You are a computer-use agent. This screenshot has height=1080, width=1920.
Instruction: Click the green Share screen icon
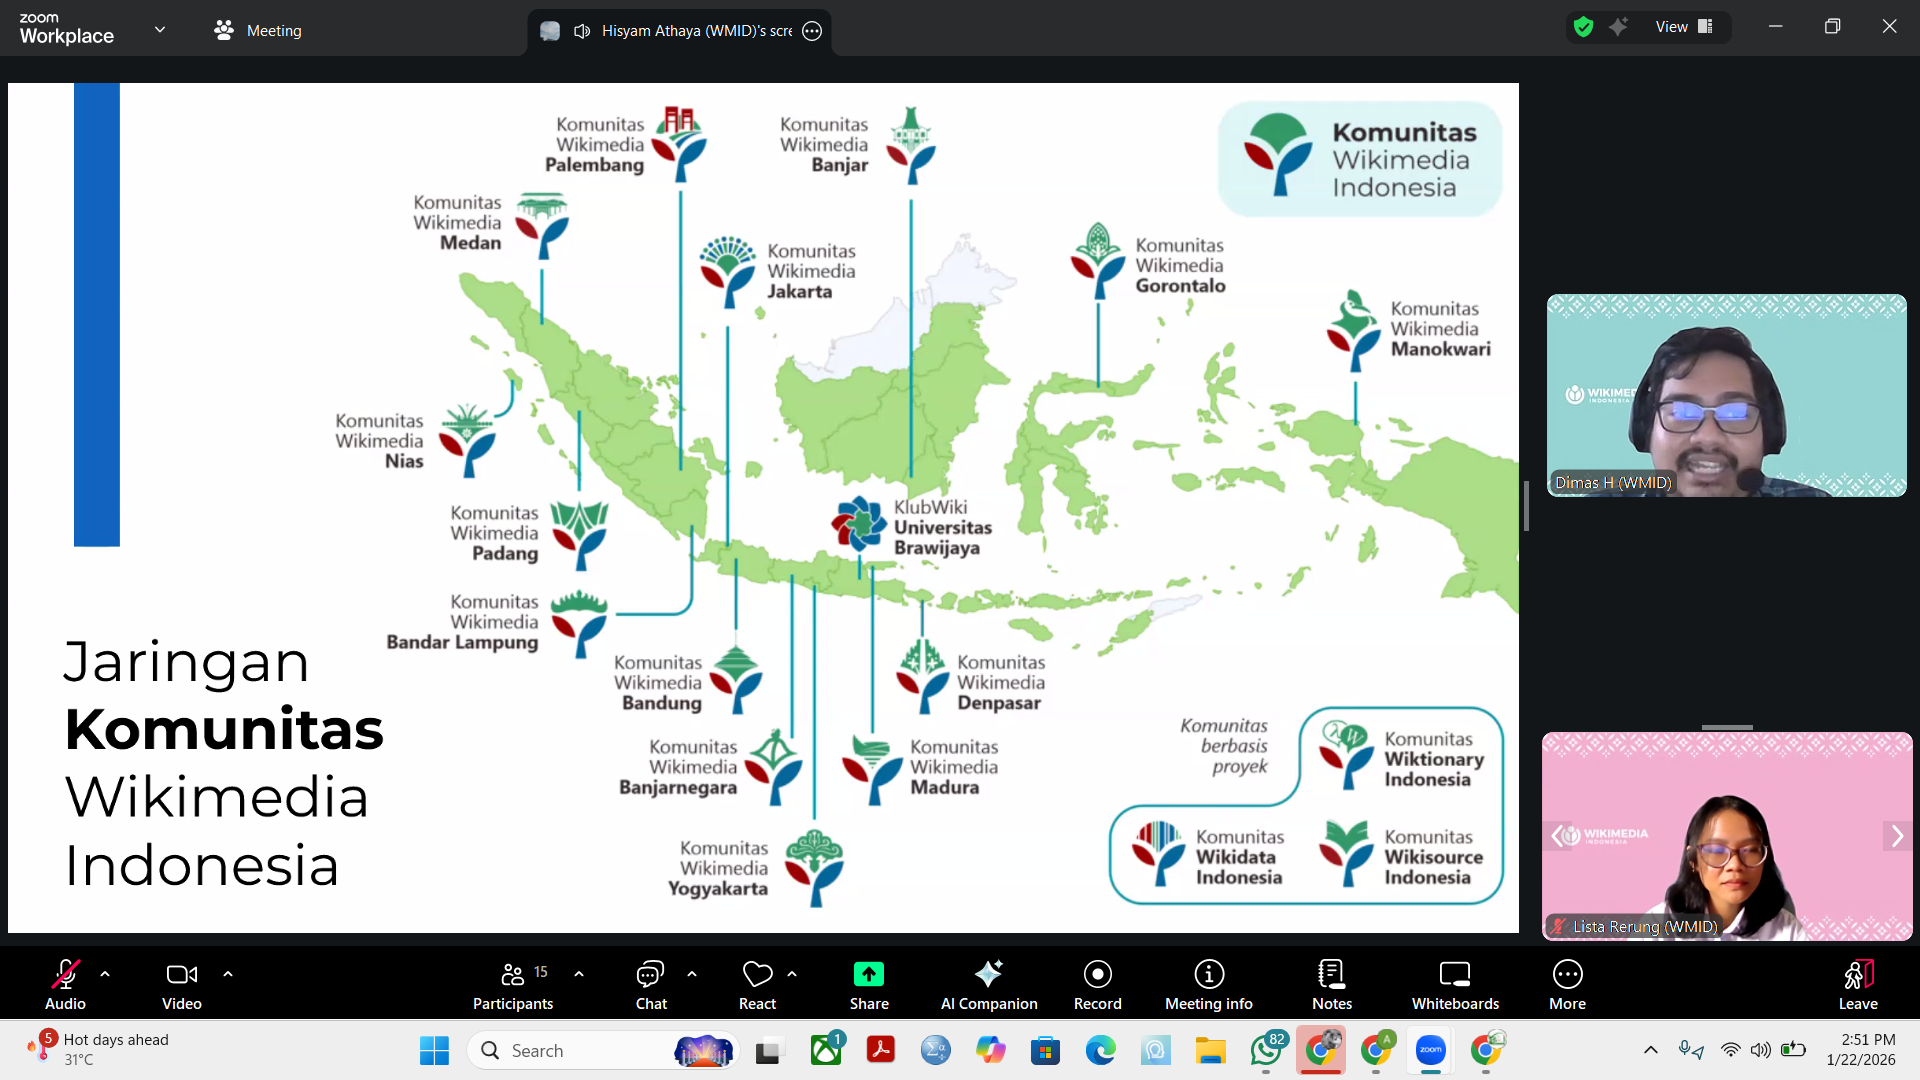(868, 974)
